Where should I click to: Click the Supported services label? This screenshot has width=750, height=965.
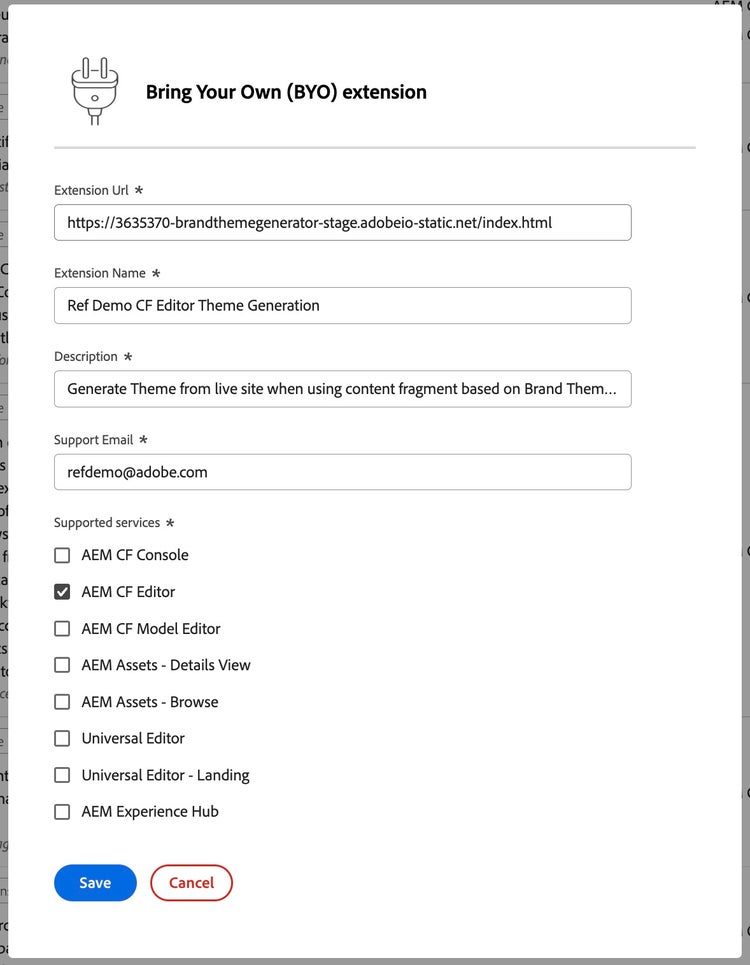(107, 523)
